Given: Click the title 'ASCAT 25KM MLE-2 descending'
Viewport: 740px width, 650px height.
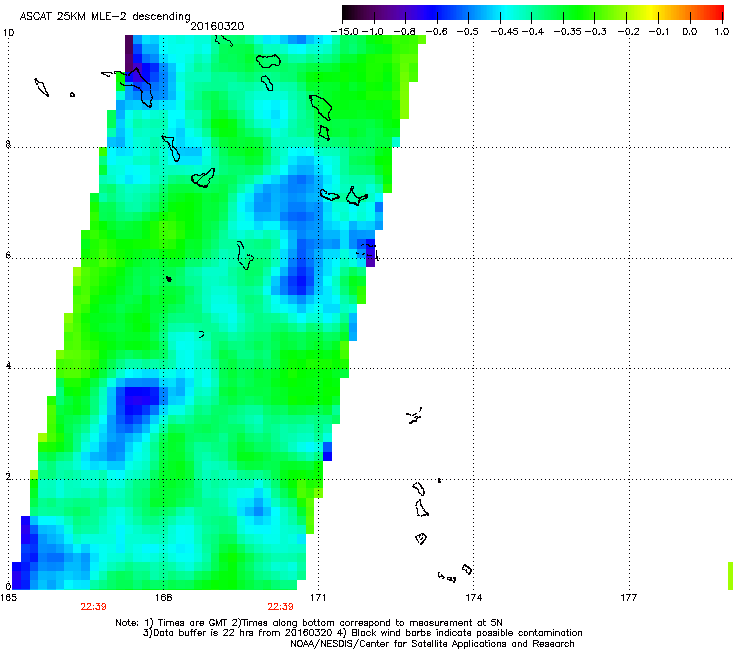Looking at the screenshot, I should pos(105,16).
